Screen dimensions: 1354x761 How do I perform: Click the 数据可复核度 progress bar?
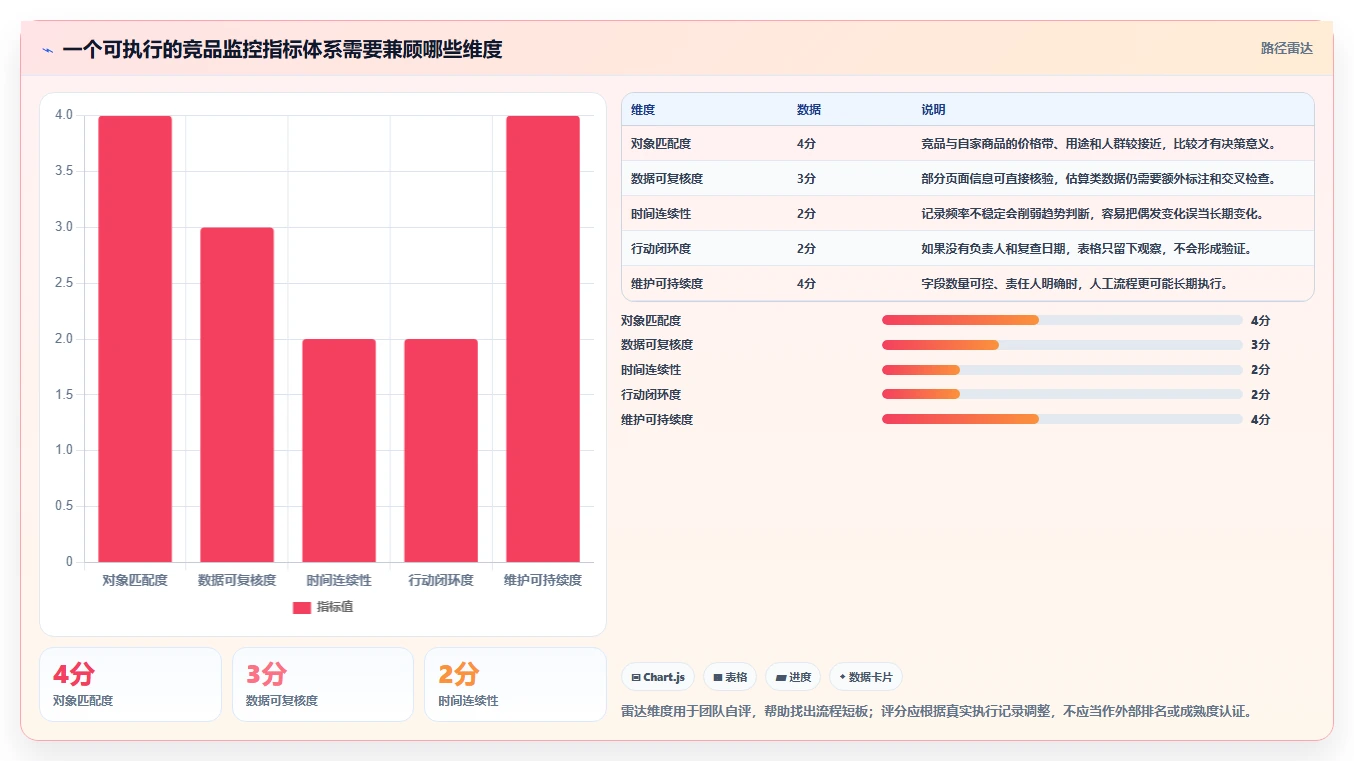pyautogui.click(x=1062, y=345)
